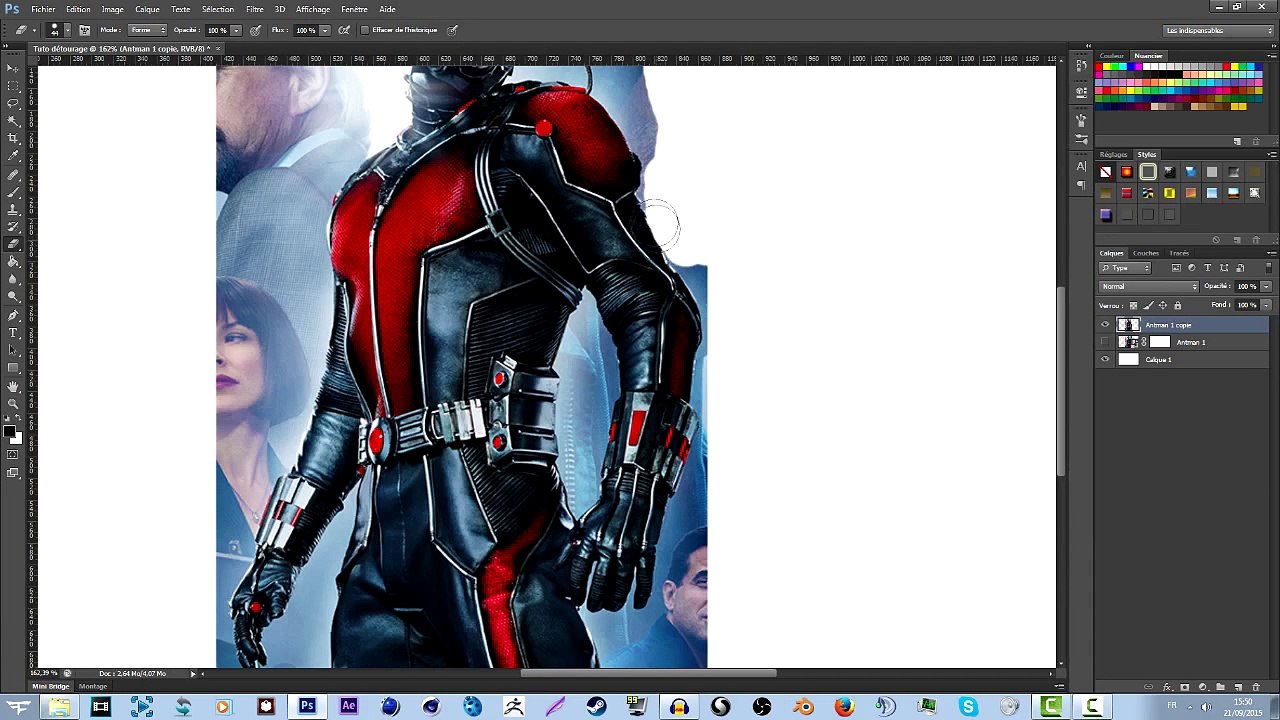Open the Sélection menu

pos(217,9)
